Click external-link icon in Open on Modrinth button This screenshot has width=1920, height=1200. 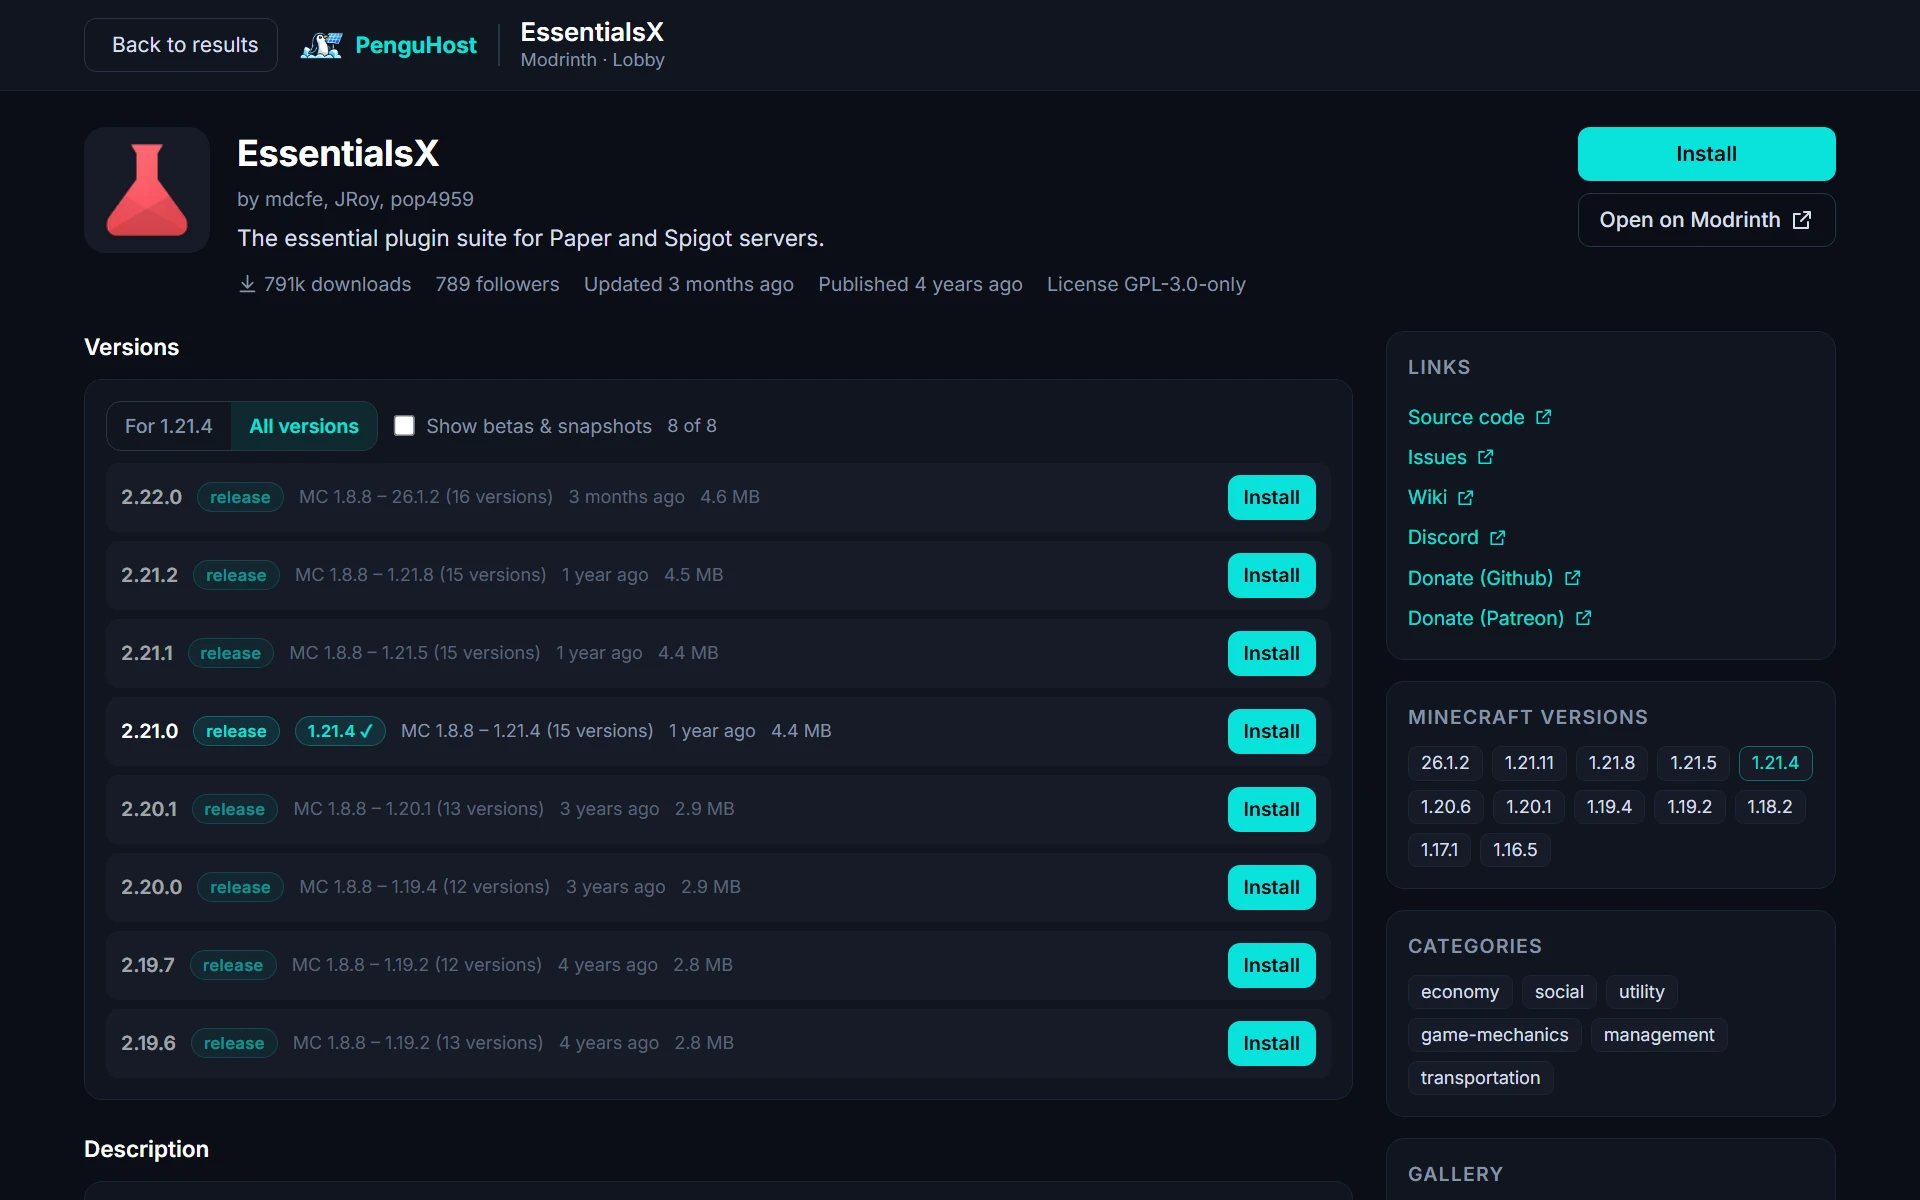[1802, 220]
